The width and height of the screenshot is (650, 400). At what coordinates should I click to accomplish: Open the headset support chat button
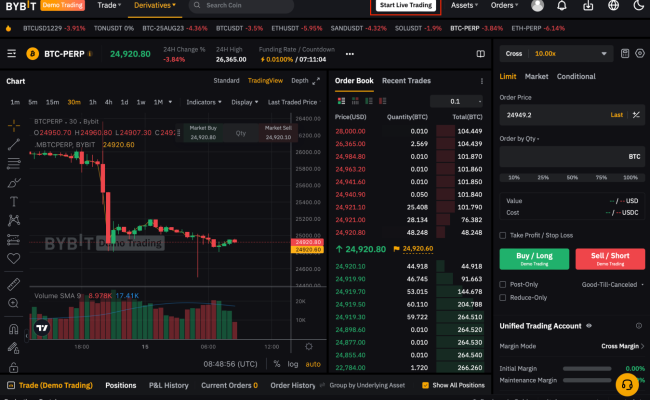[x=627, y=383]
